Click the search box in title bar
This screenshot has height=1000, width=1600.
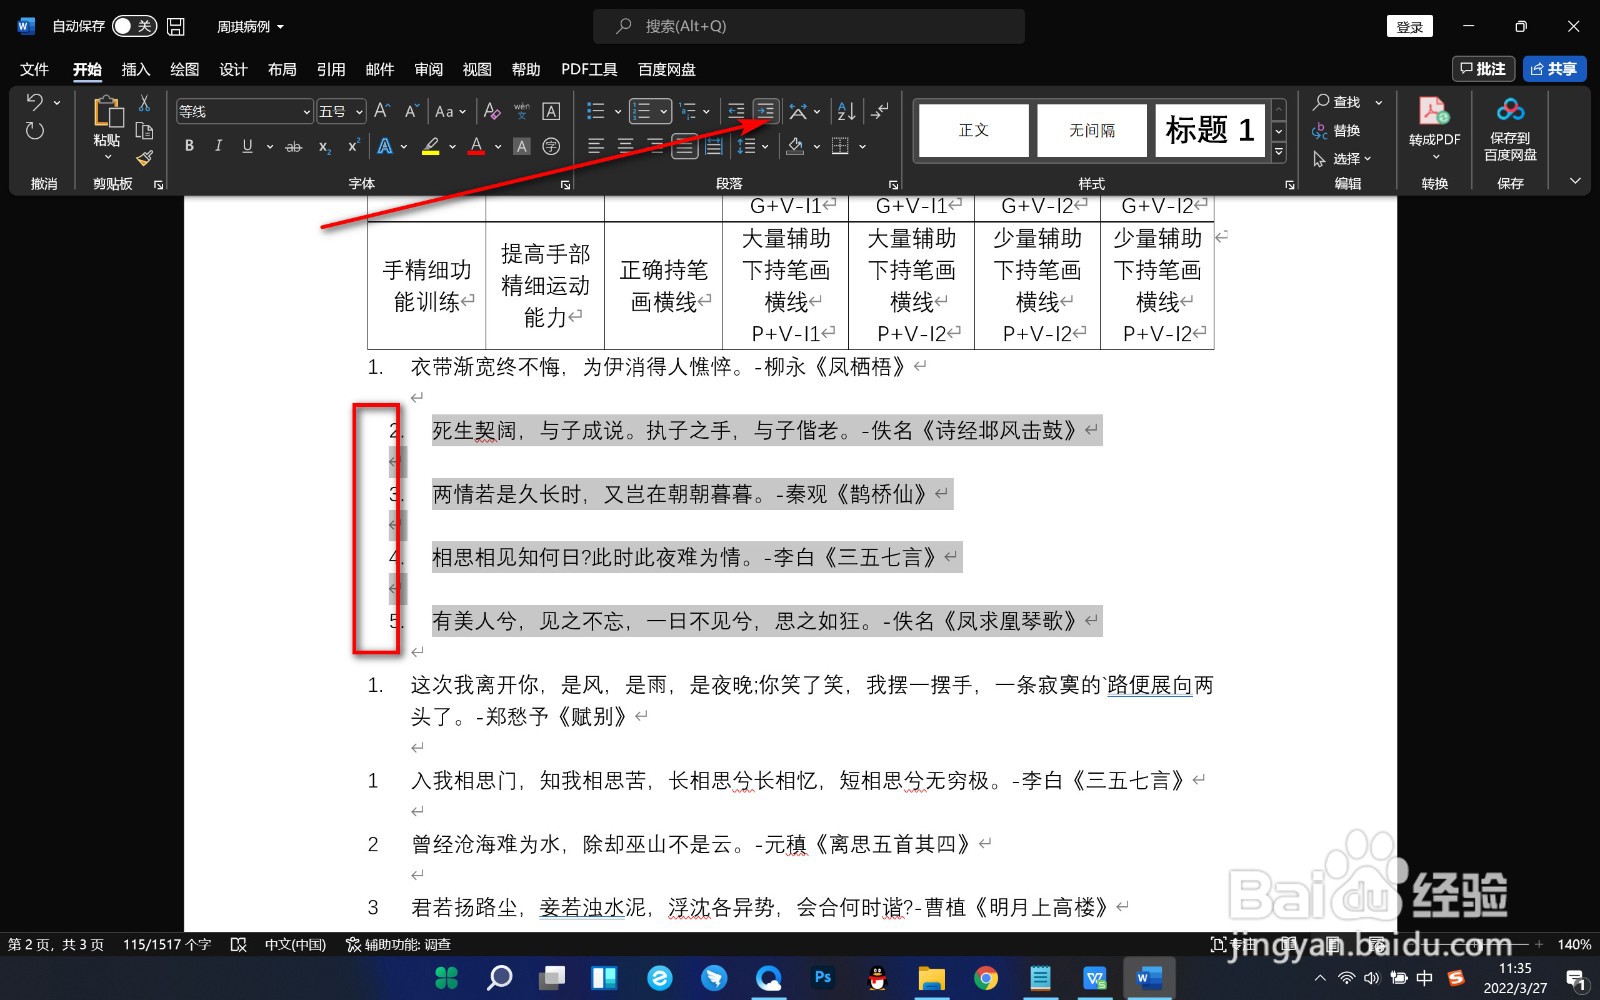point(809,26)
